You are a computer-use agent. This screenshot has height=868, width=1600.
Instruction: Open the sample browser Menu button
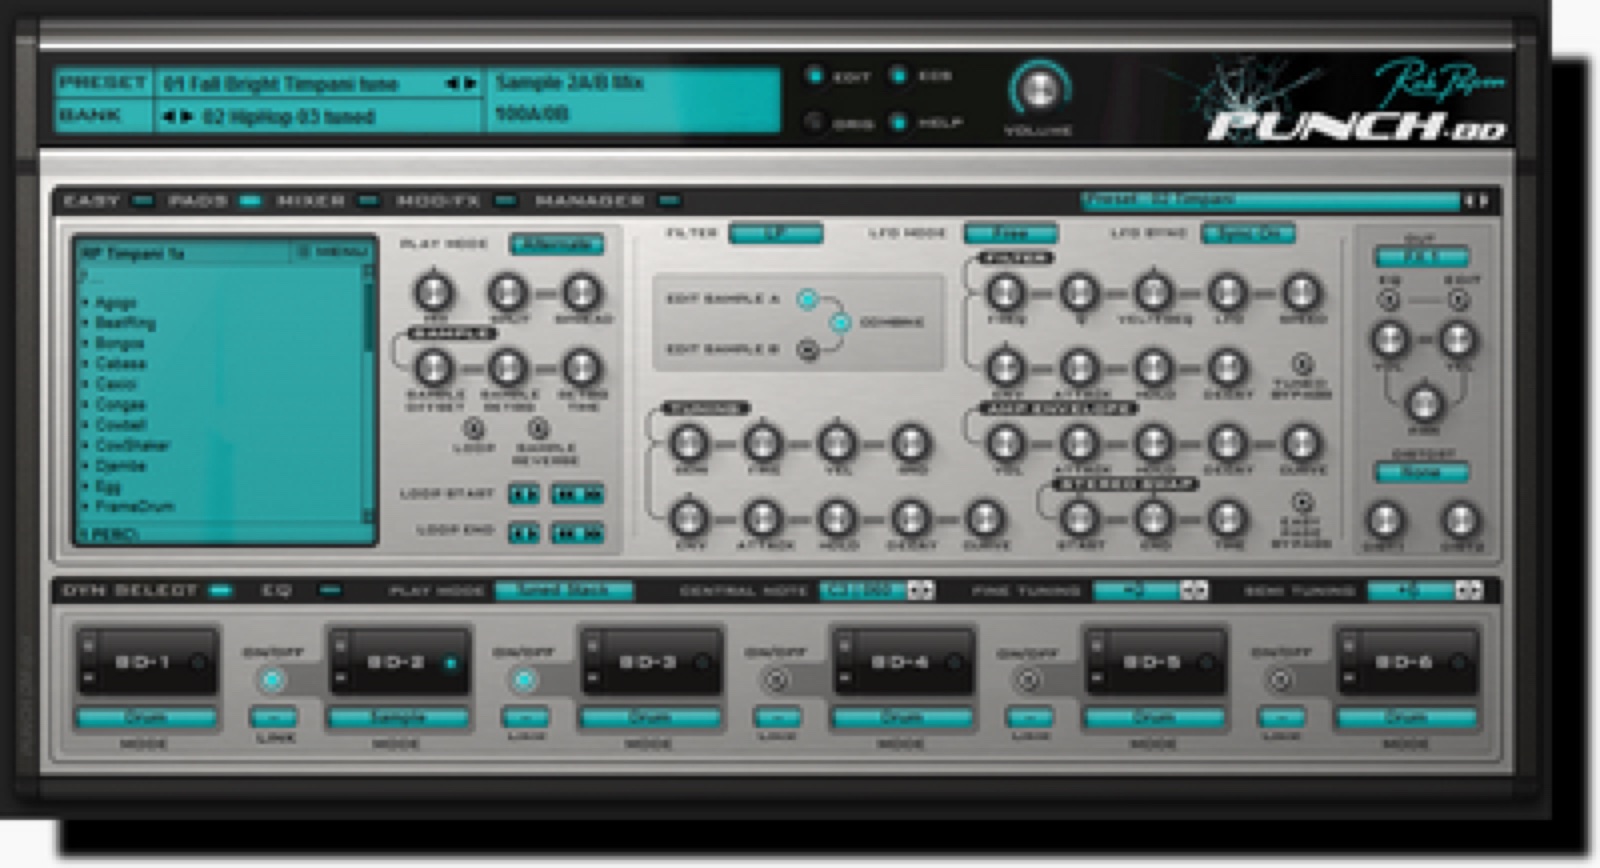(x=333, y=252)
